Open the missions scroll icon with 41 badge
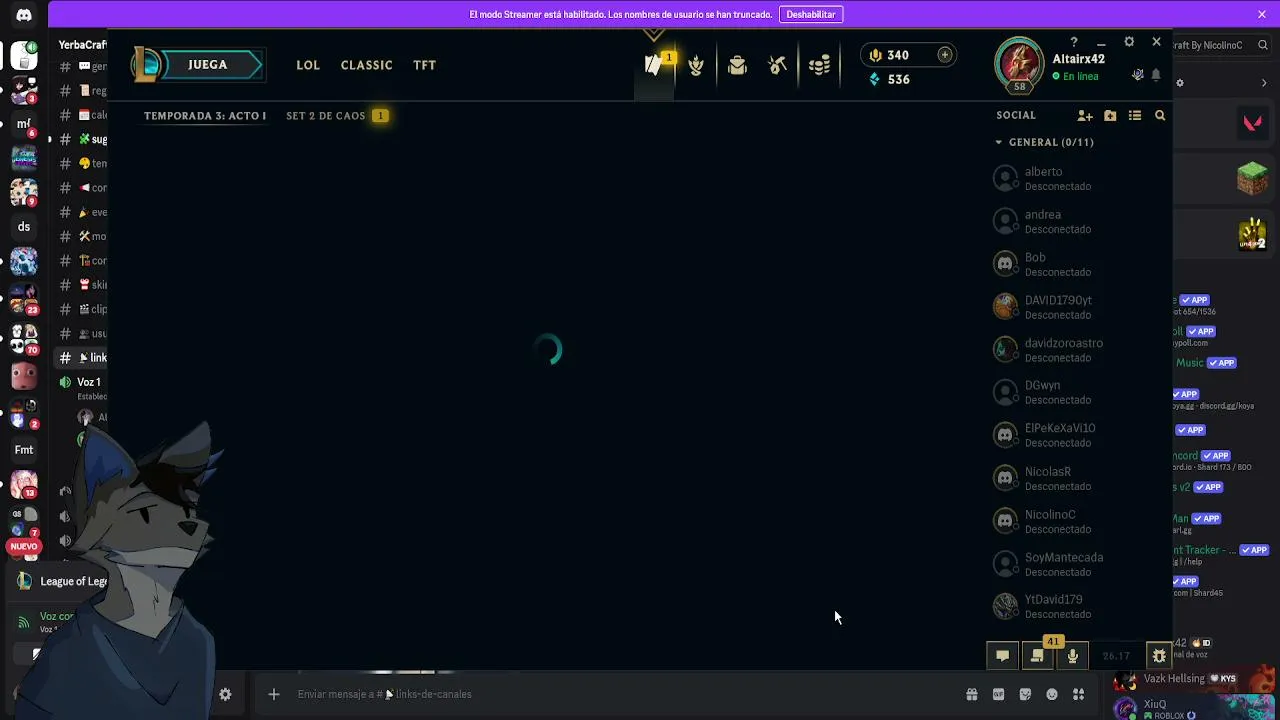 [x=1038, y=656]
